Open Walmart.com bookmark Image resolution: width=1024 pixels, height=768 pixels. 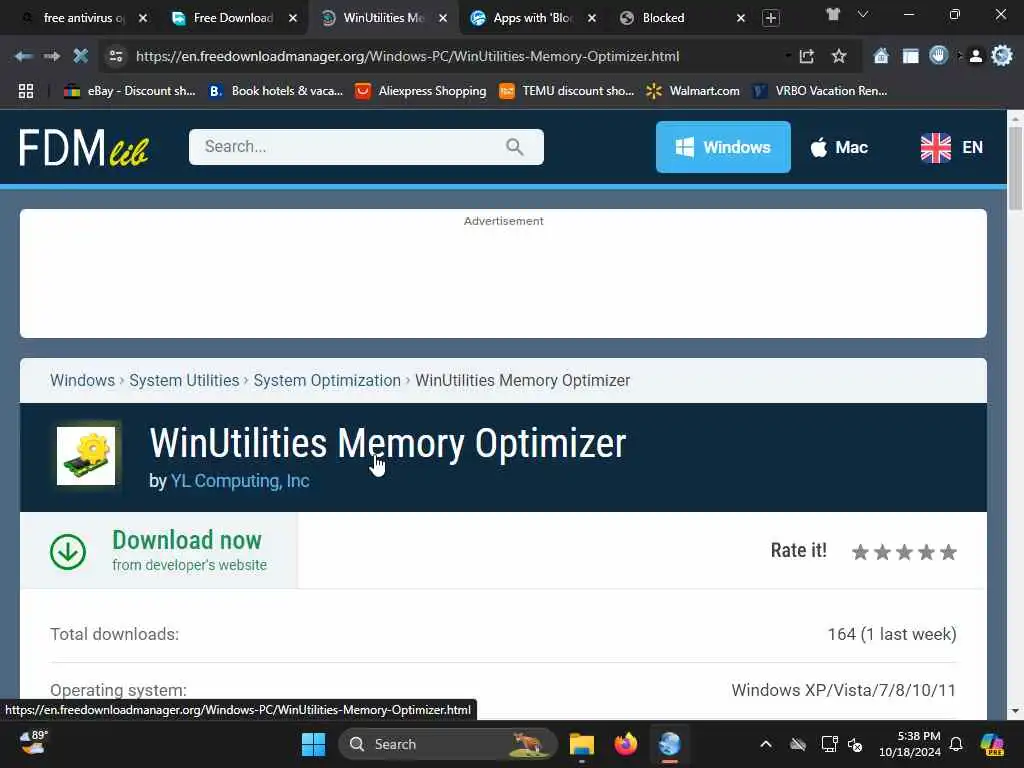[x=692, y=91]
